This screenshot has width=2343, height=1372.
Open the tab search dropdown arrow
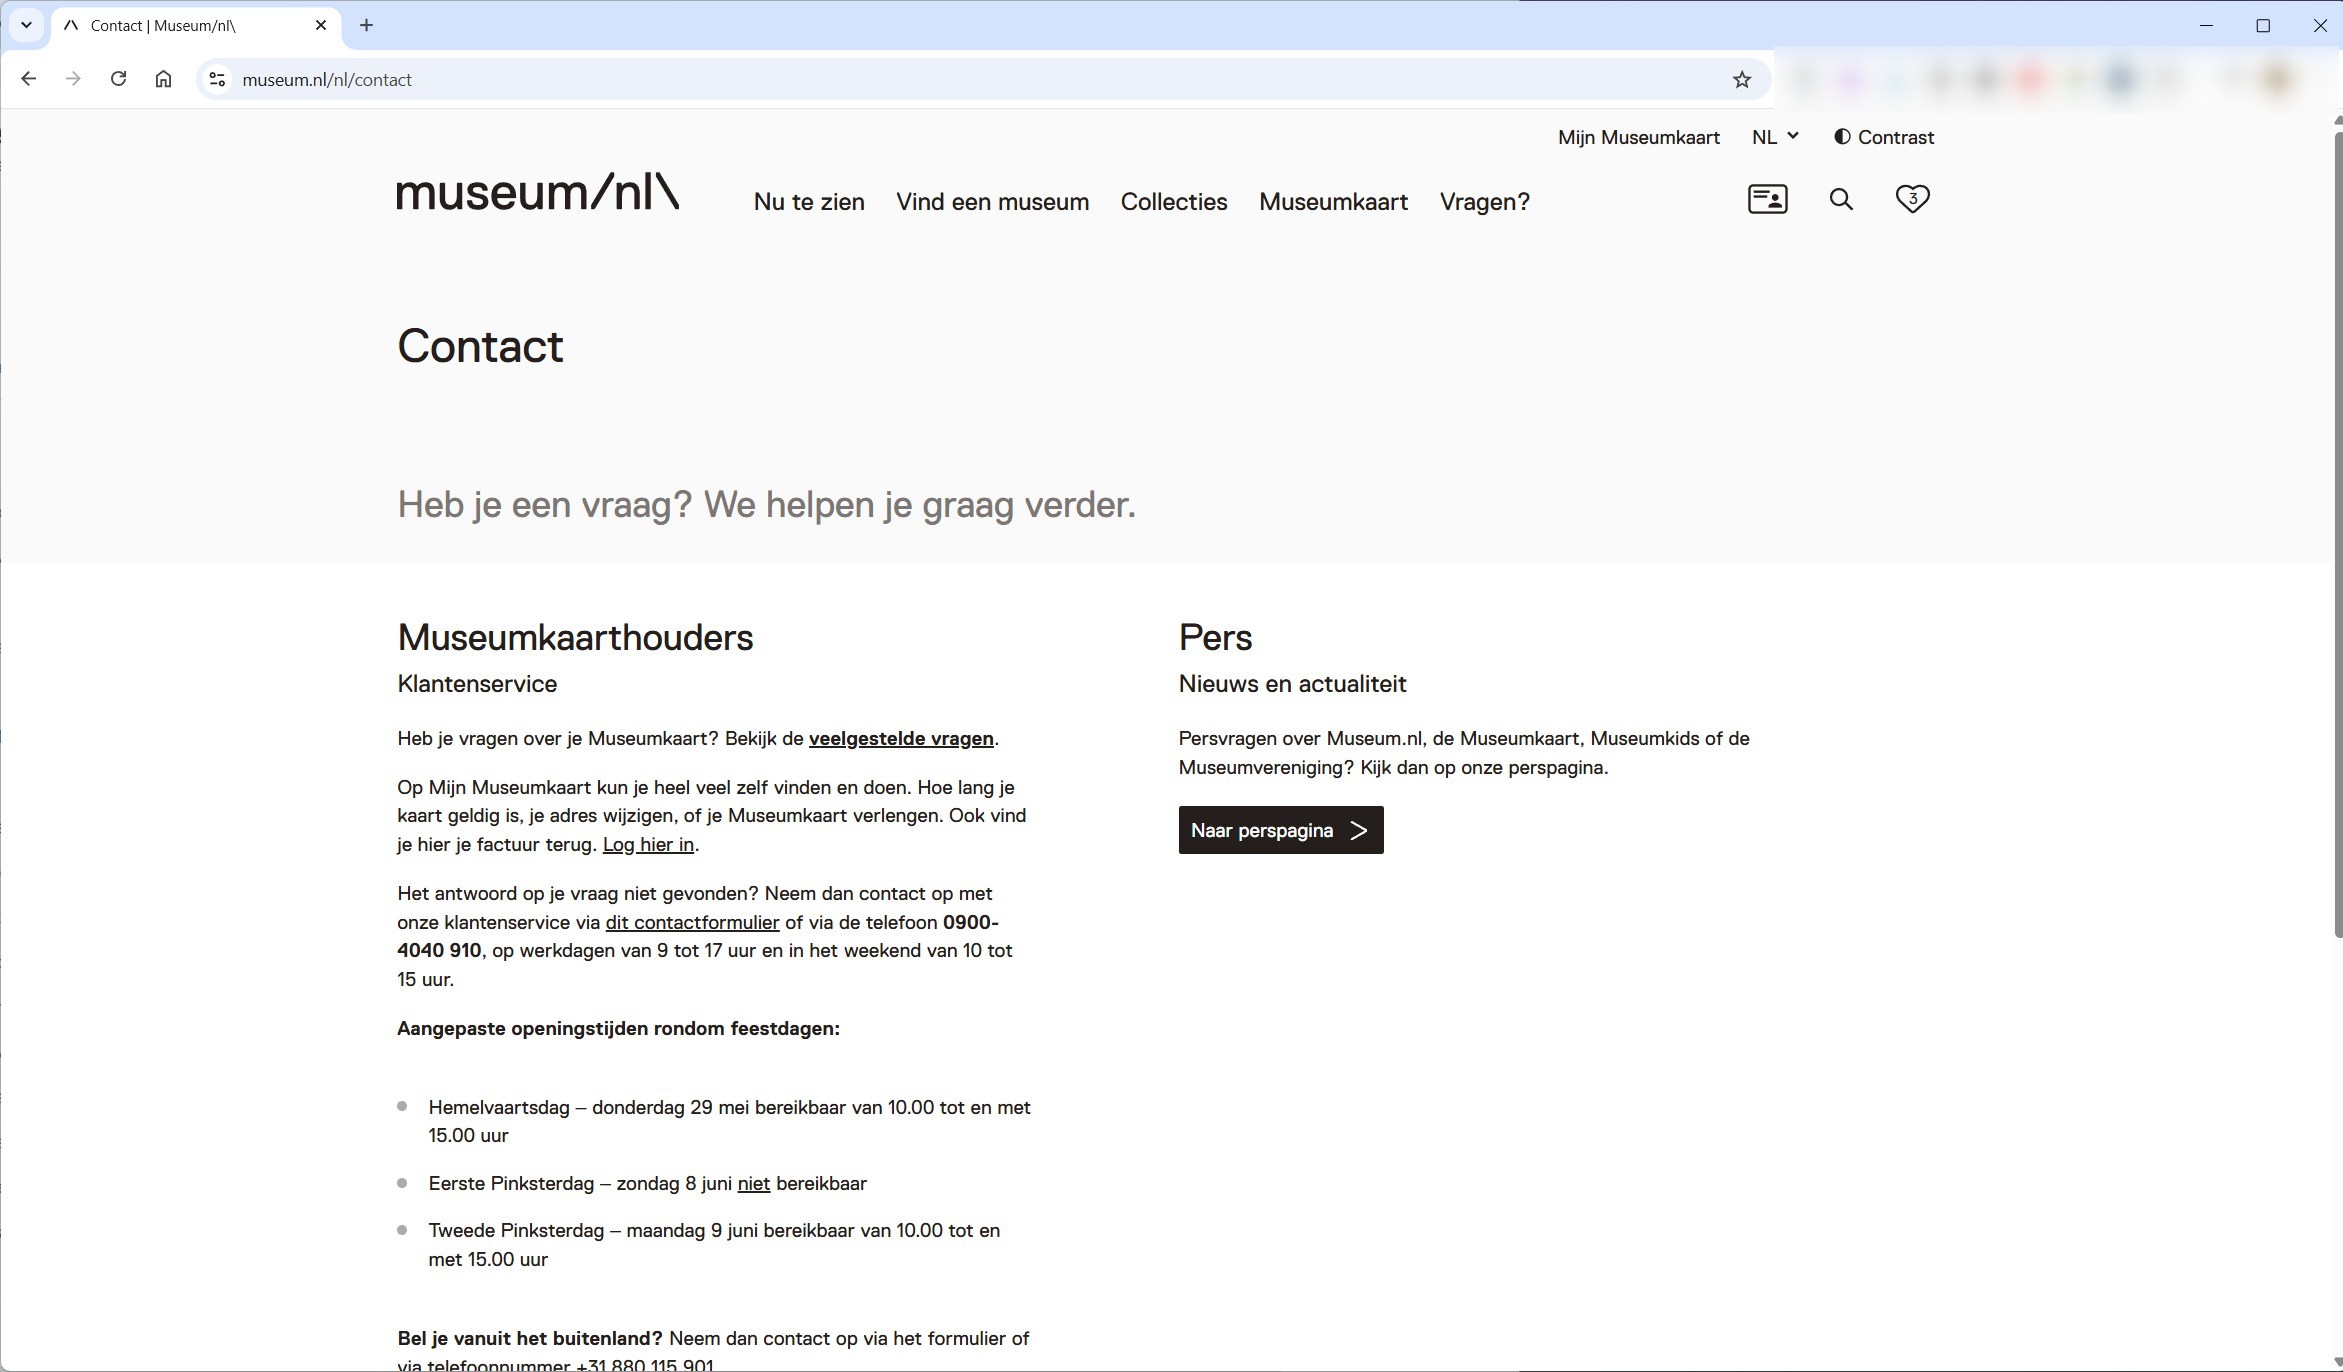click(x=26, y=25)
